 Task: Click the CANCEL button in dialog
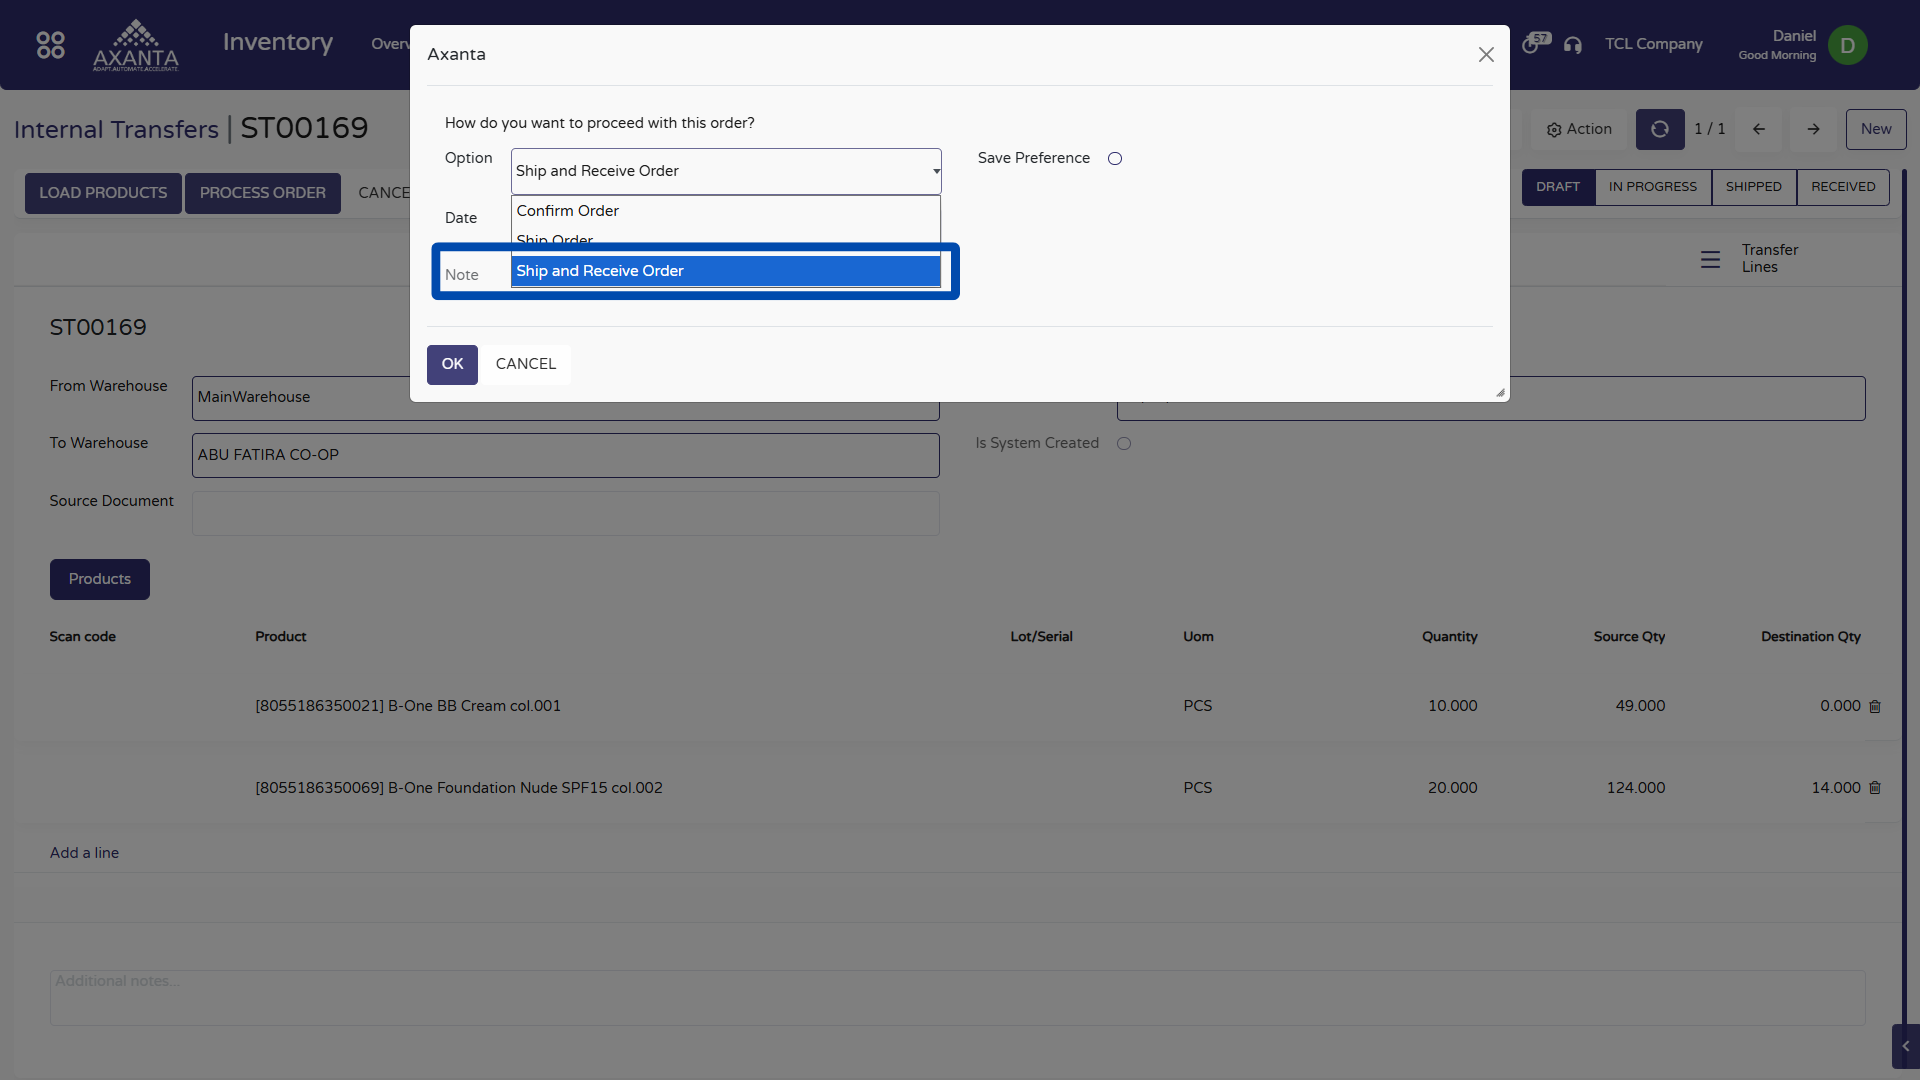coord(525,364)
